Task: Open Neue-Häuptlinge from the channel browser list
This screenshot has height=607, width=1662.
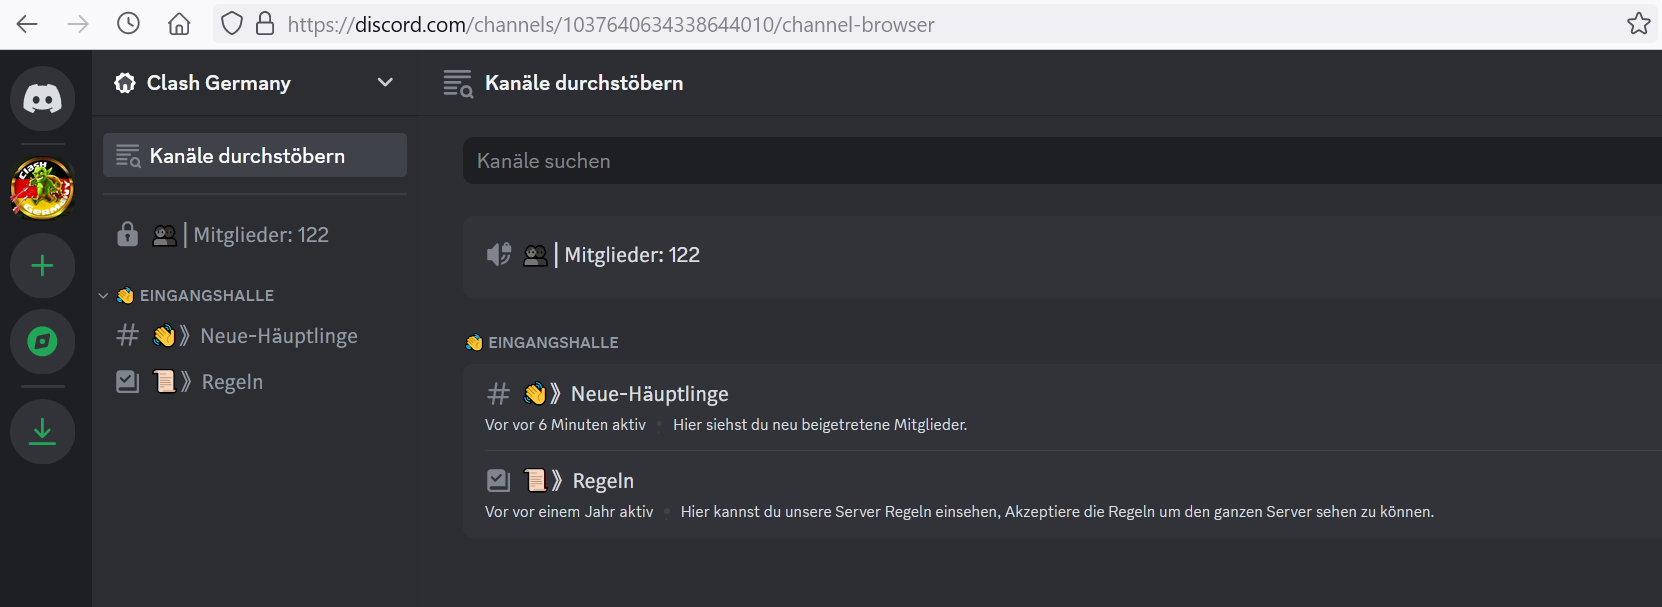Action: pyautogui.click(x=649, y=394)
